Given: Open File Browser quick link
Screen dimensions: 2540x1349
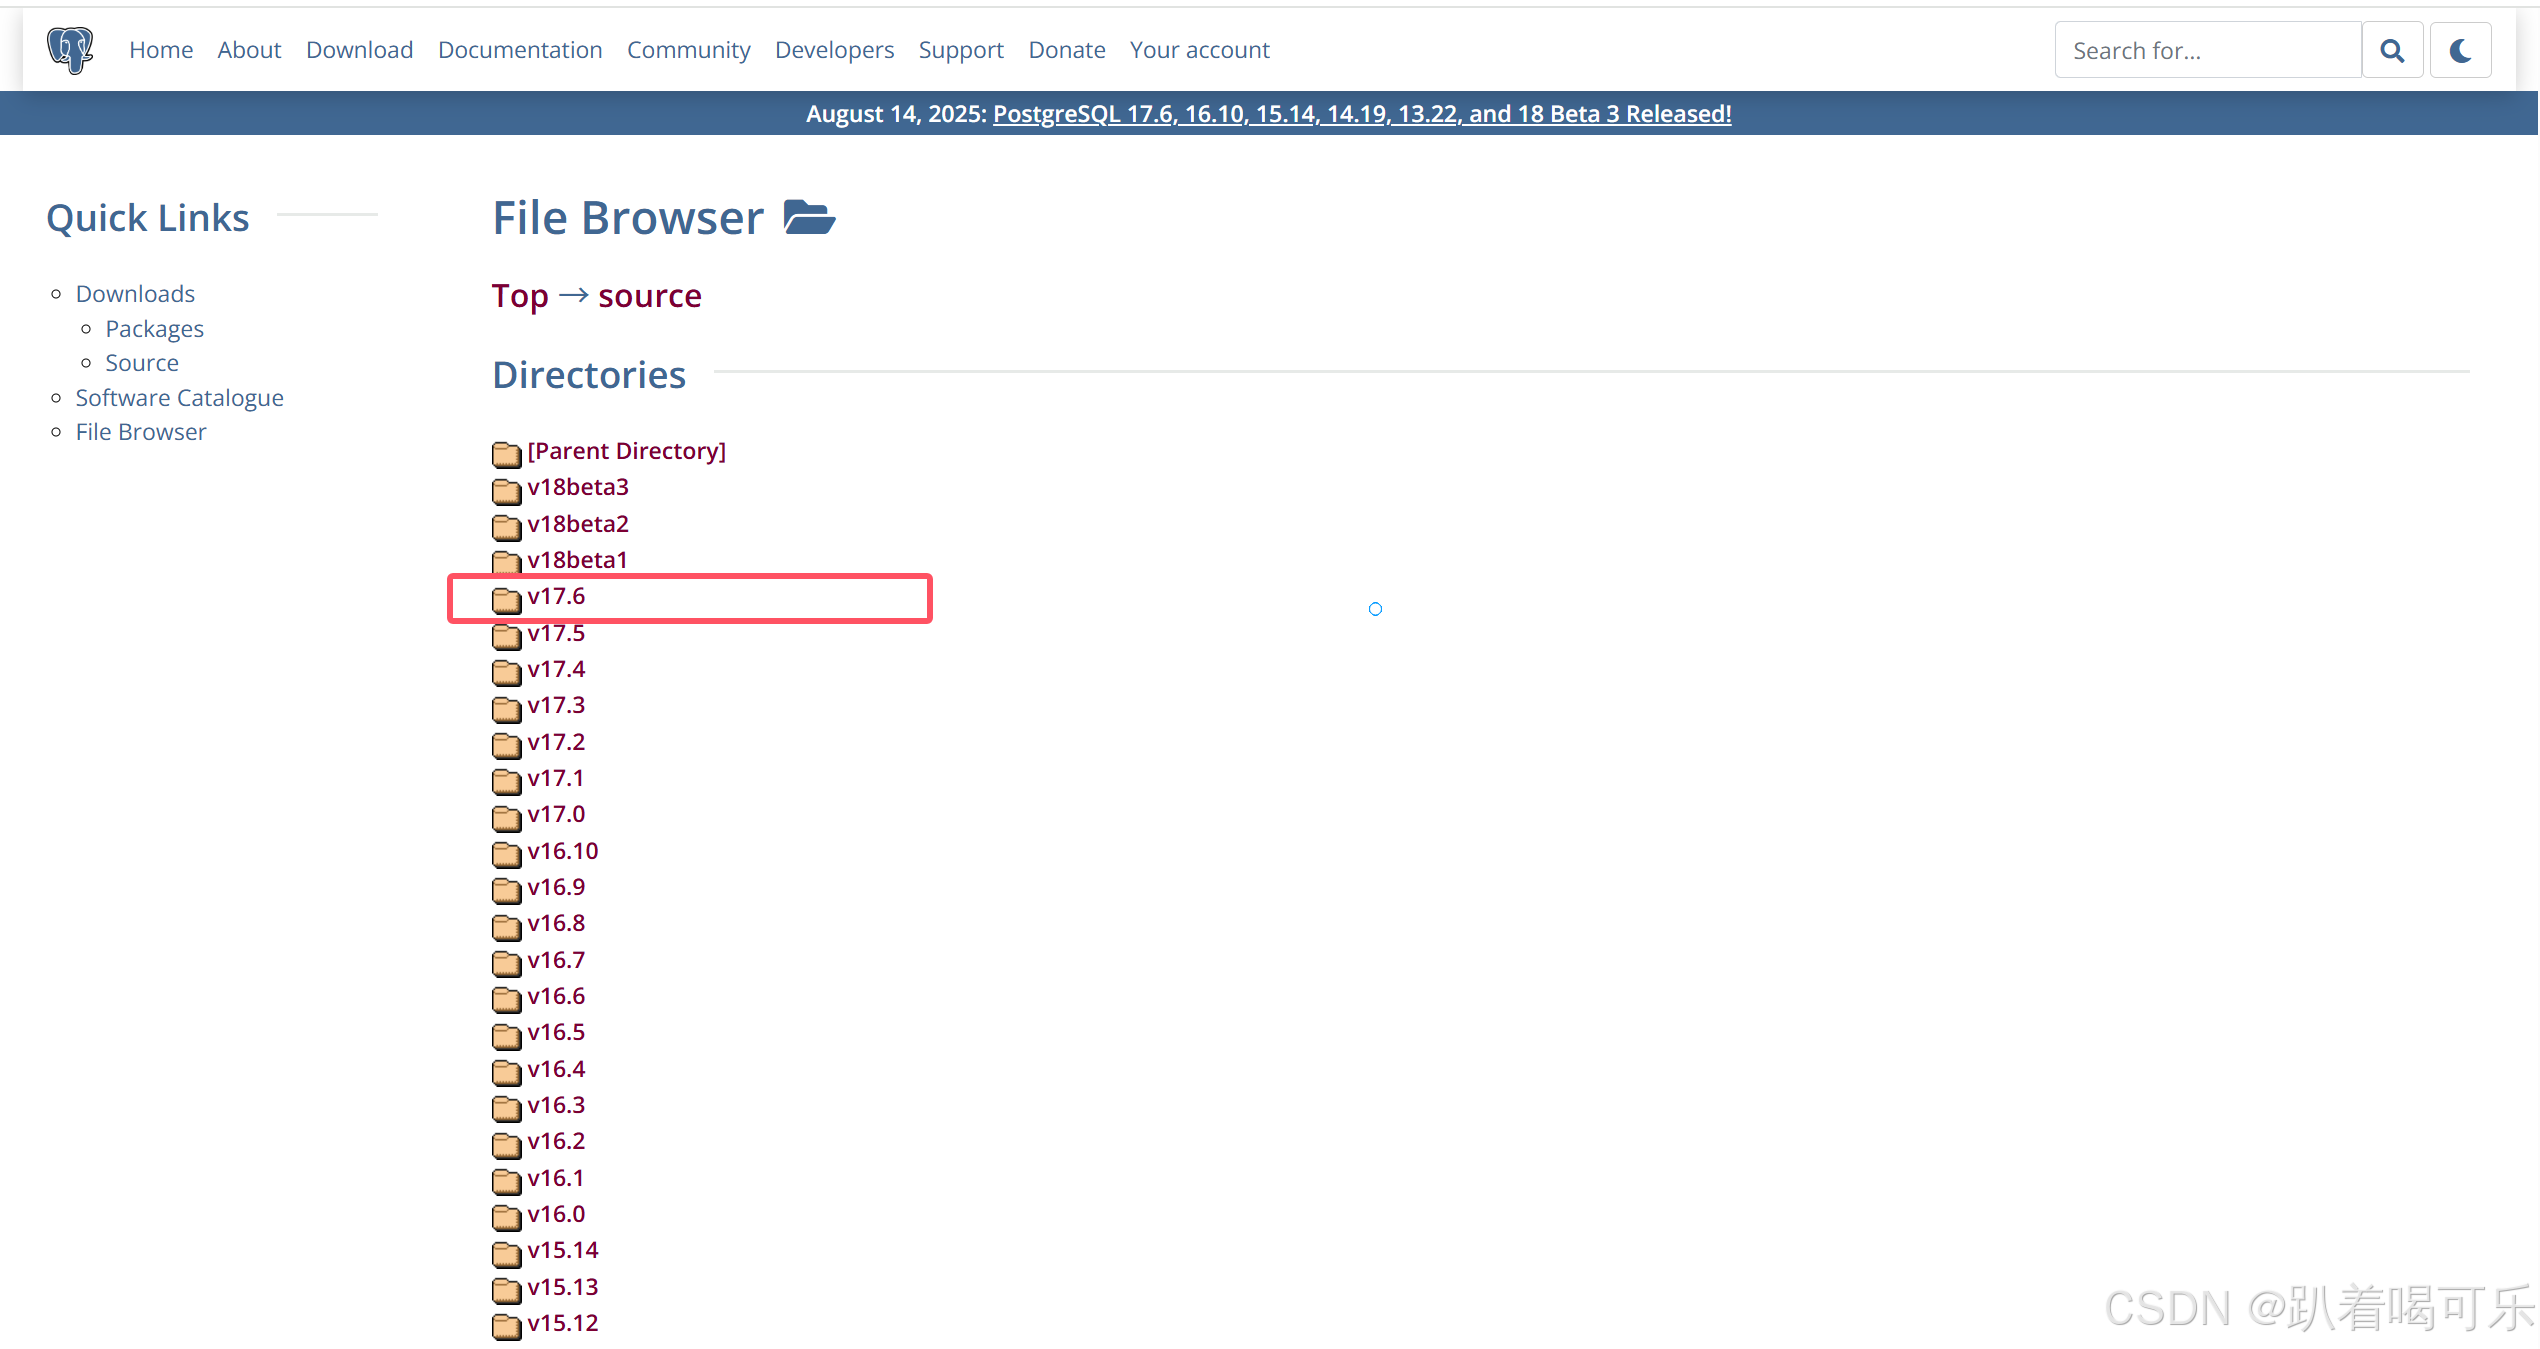Looking at the screenshot, I should pos(141,432).
